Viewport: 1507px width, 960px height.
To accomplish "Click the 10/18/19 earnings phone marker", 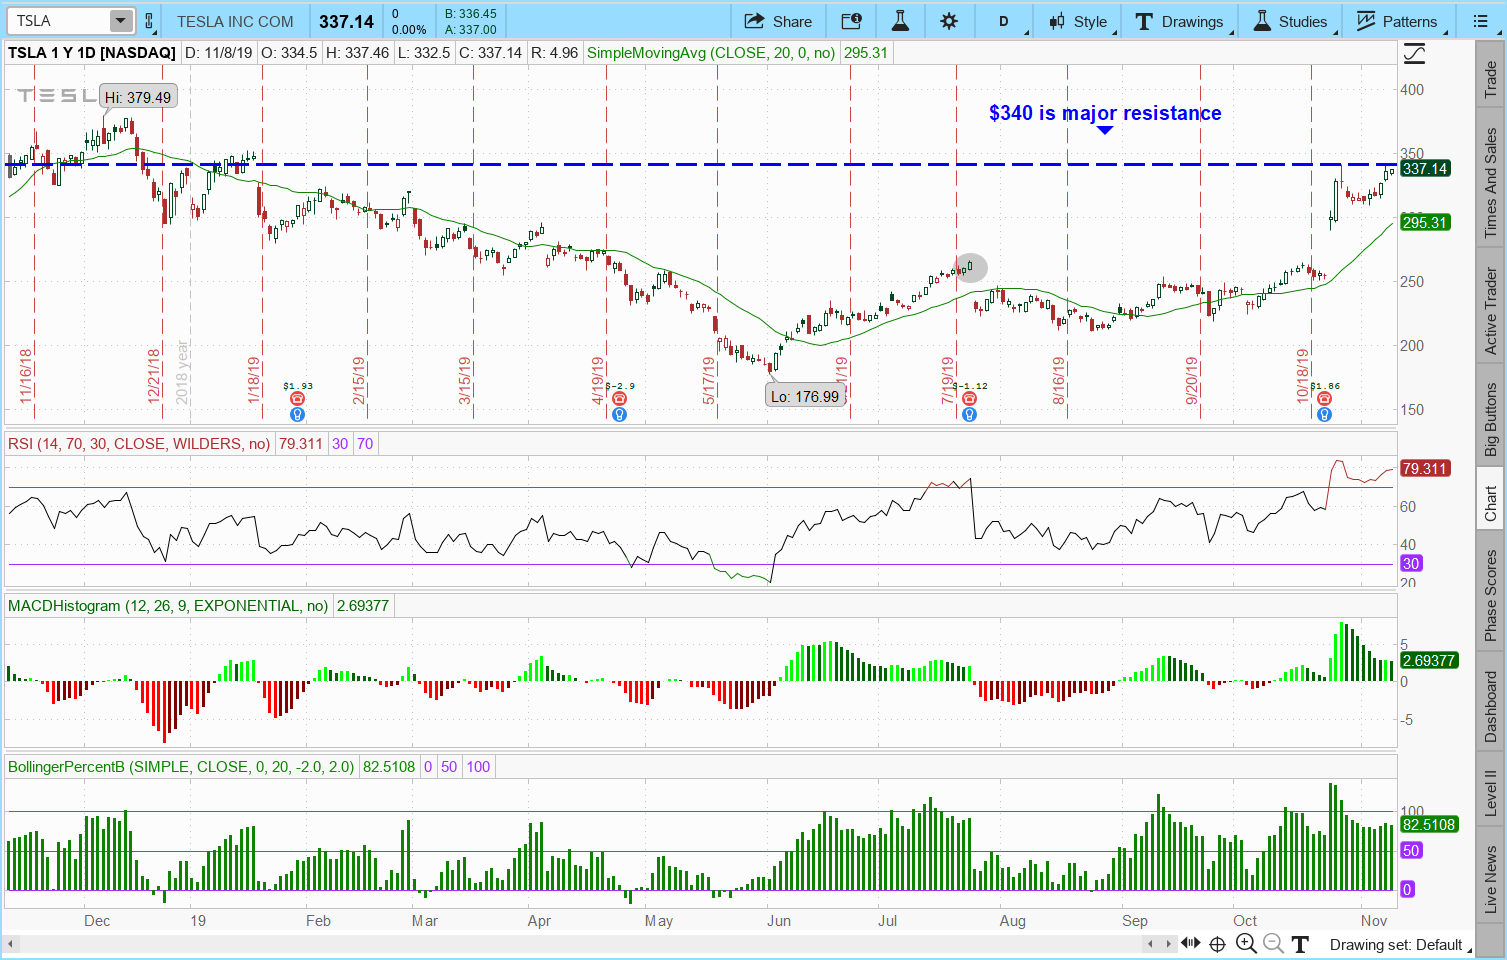I will coord(1324,399).
